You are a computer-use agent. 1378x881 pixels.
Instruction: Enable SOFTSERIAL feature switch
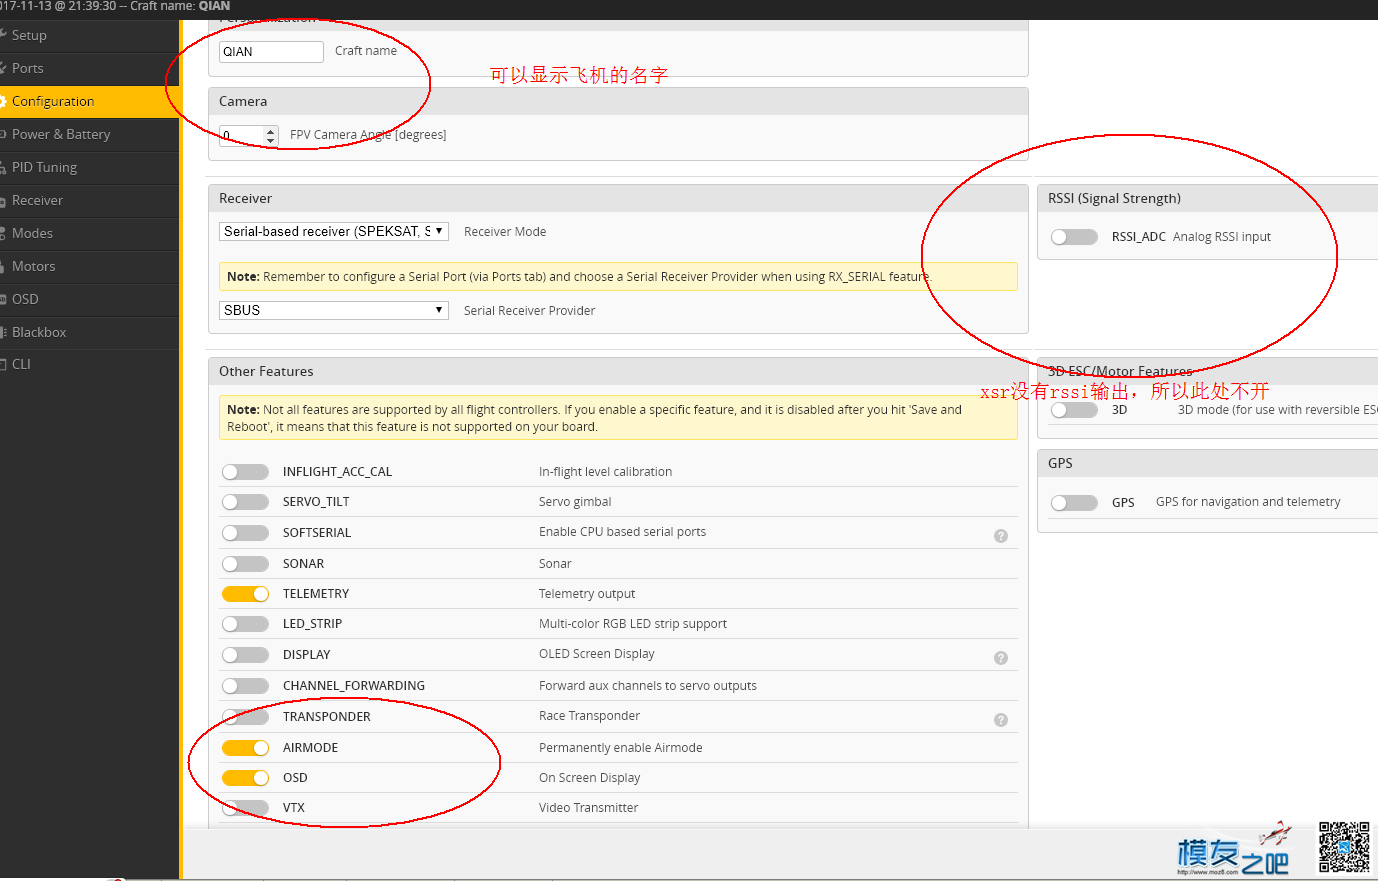coord(245,533)
